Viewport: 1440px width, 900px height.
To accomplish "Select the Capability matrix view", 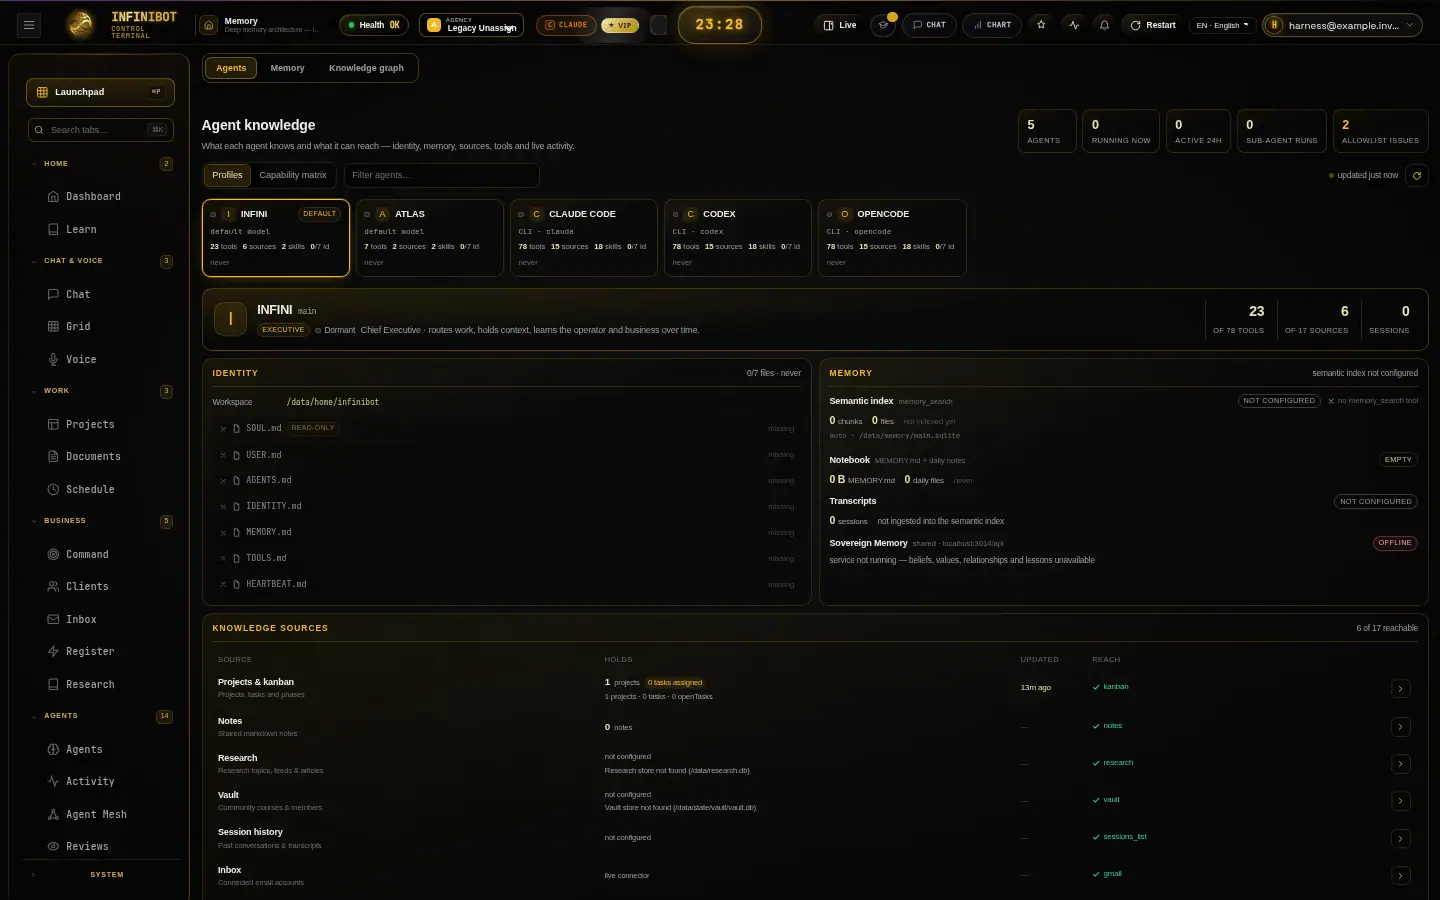I will 293,175.
